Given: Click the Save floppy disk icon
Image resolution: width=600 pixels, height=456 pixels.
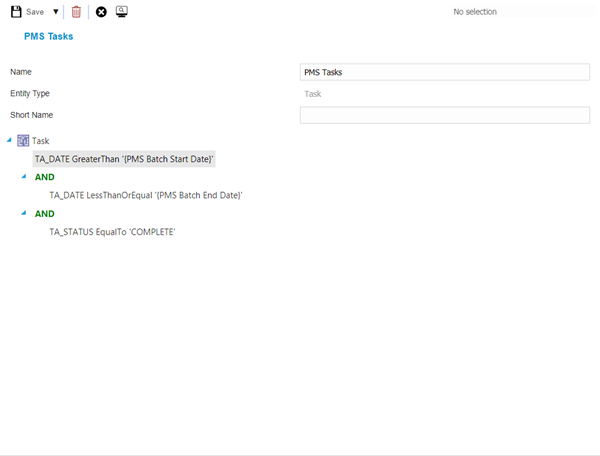Looking at the screenshot, I should [16, 12].
